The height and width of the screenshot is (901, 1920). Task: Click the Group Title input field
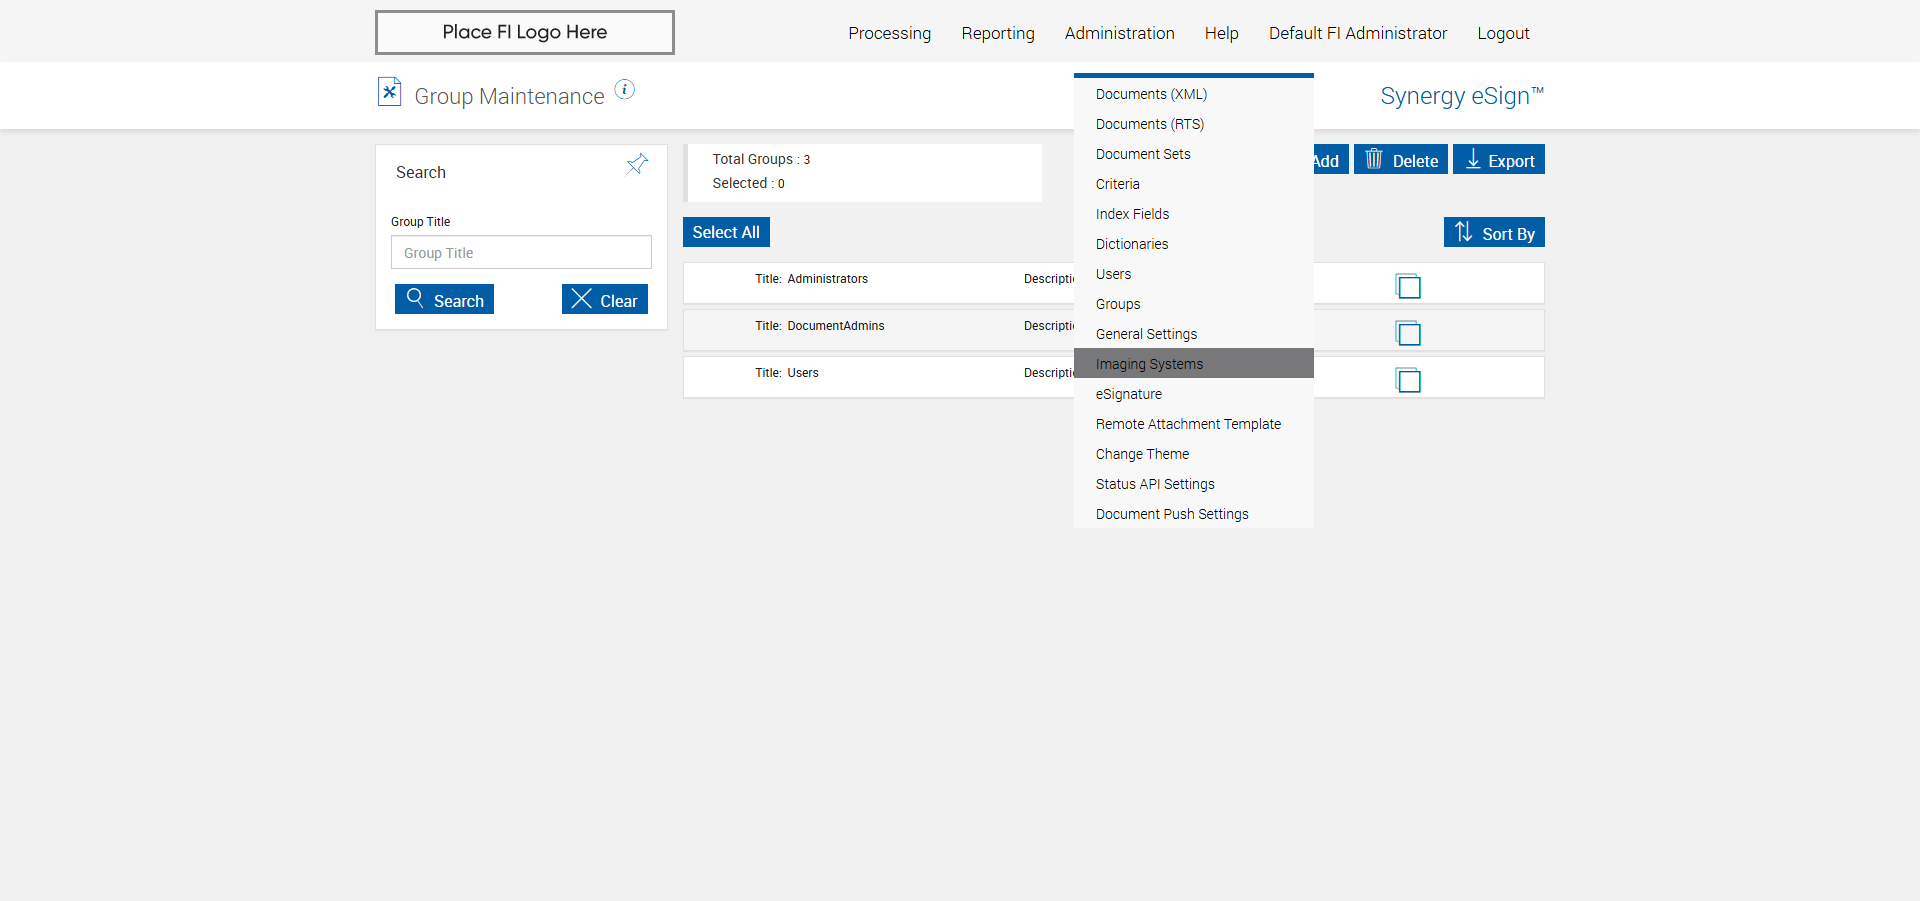coord(521,253)
